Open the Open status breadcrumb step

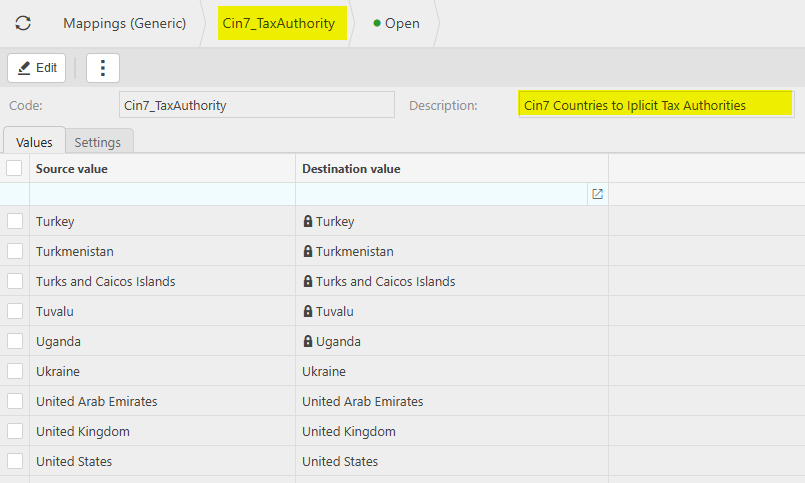pyautogui.click(x=397, y=23)
